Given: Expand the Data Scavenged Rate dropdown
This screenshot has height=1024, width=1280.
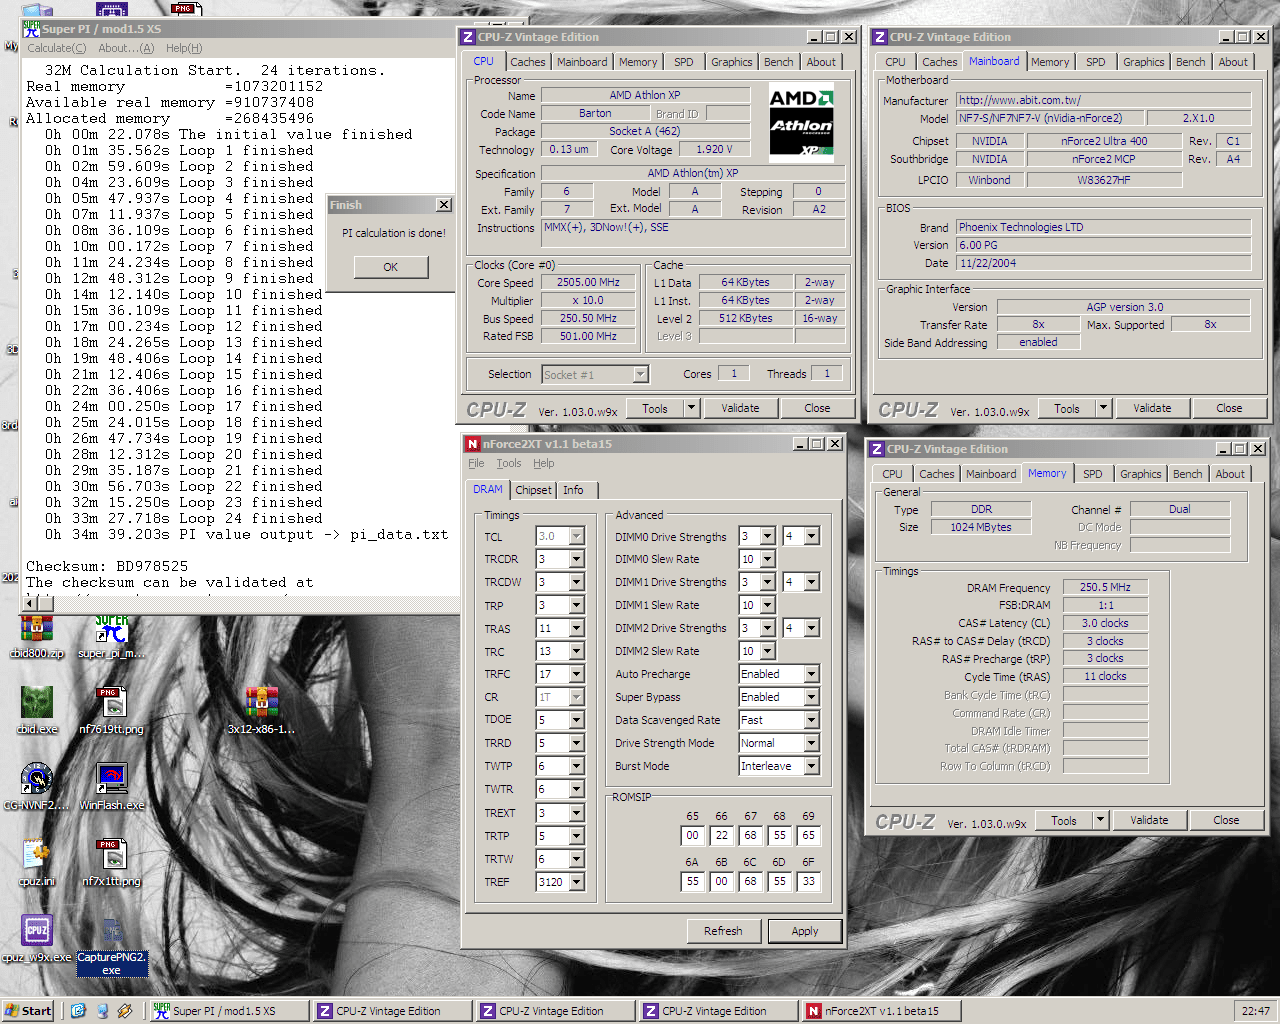Looking at the screenshot, I should tap(811, 720).
